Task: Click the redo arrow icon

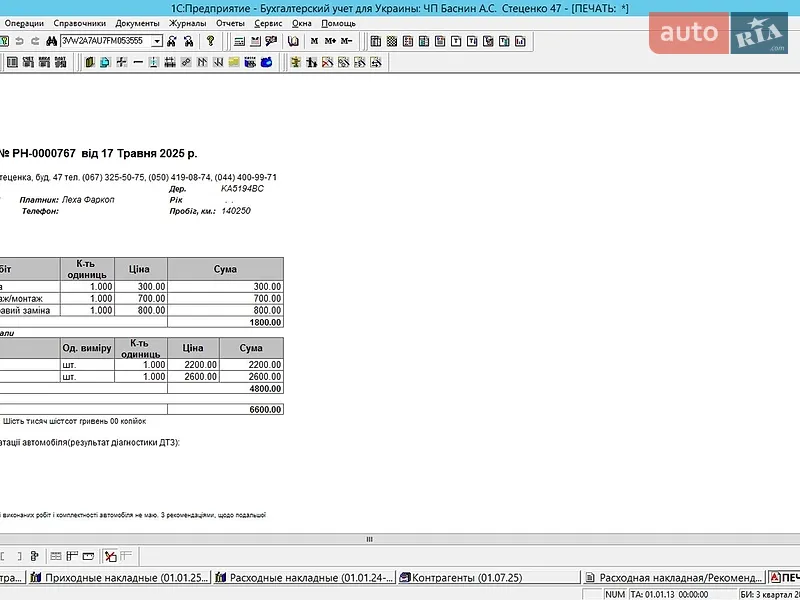Action: (35, 41)
